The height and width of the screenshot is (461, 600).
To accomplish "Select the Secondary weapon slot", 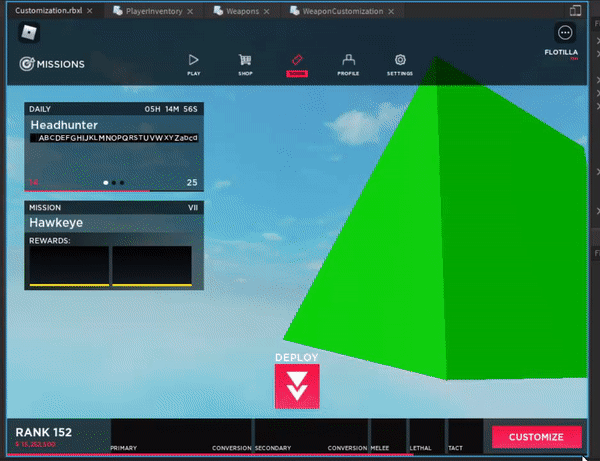I will point(311,436).
